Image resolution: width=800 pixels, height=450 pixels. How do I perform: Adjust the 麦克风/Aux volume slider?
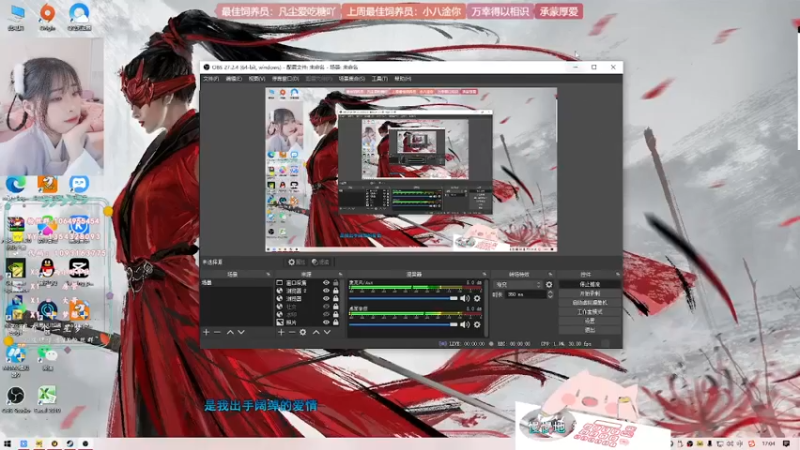coord(403,298)
